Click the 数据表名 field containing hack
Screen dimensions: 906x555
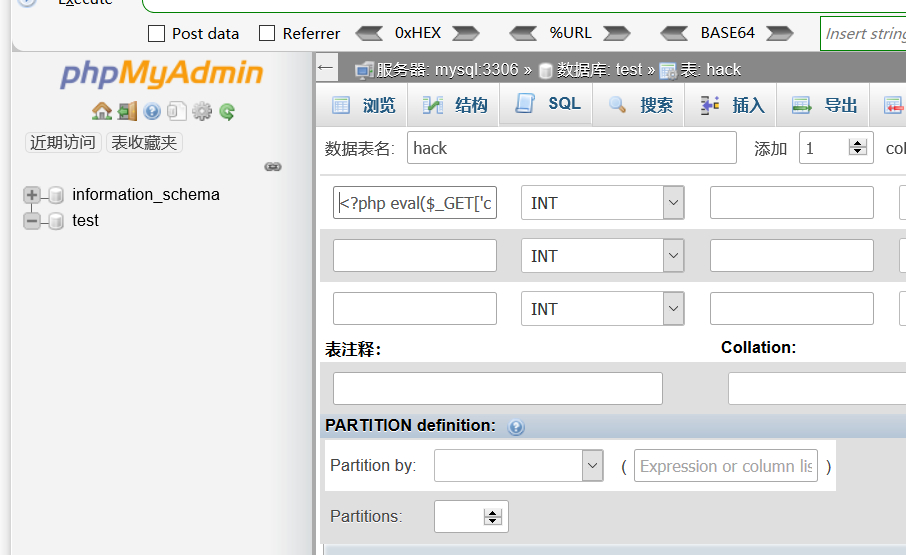point(571,148)
